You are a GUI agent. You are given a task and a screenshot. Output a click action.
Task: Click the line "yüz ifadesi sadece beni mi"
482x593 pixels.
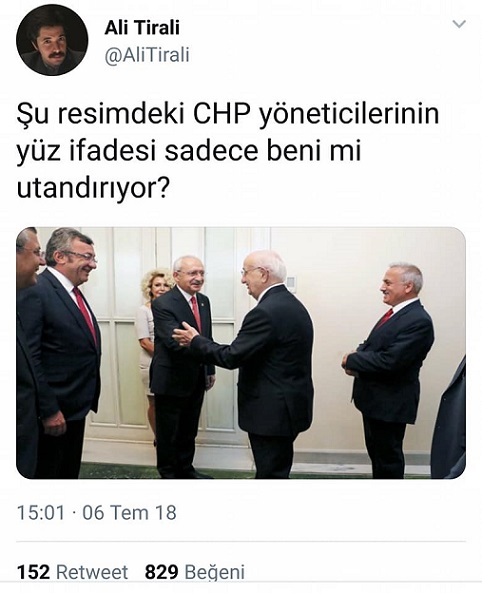click(x=189, y=152)
